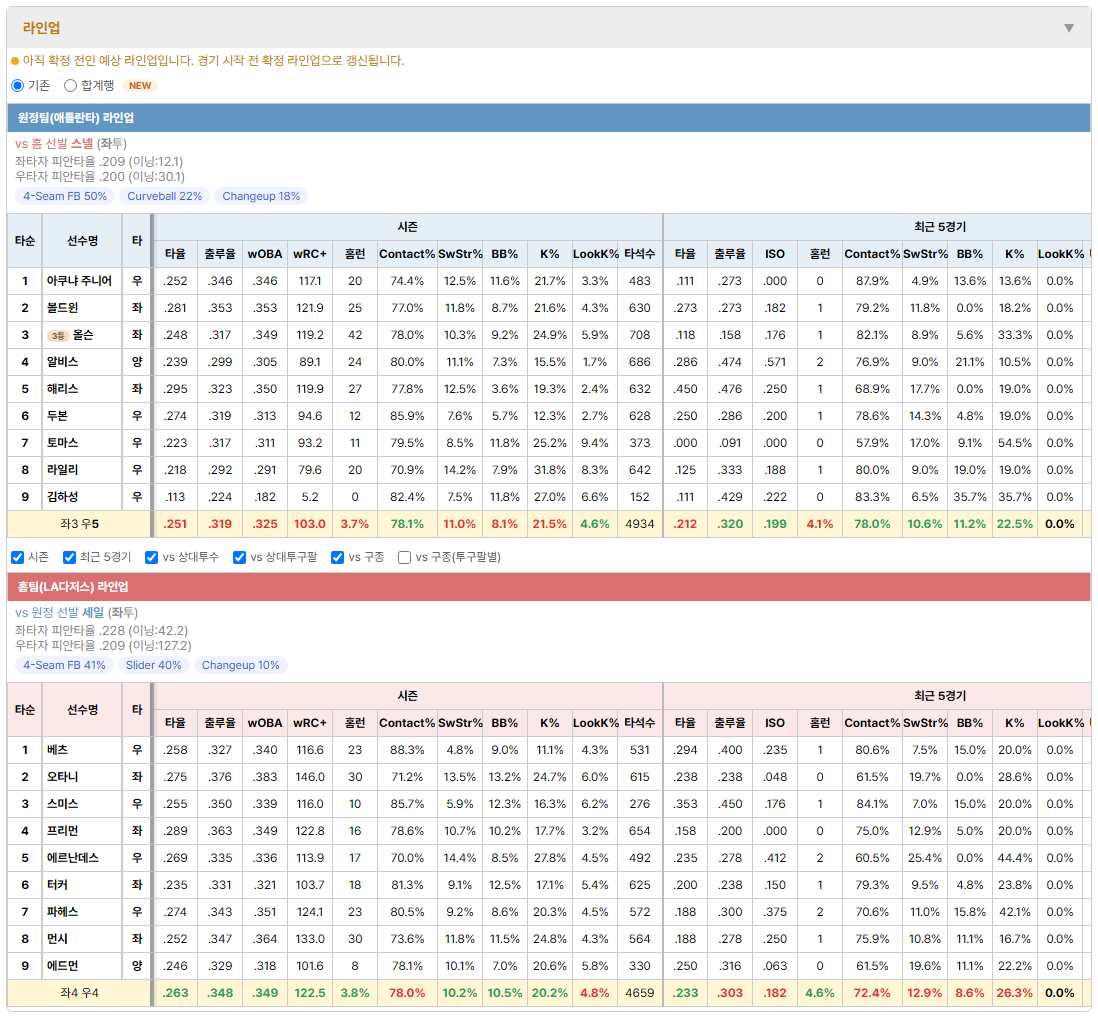1098x1018 pixels.
Task: Open home starter 스넬 pitcher link
Action: coord(82,144)
